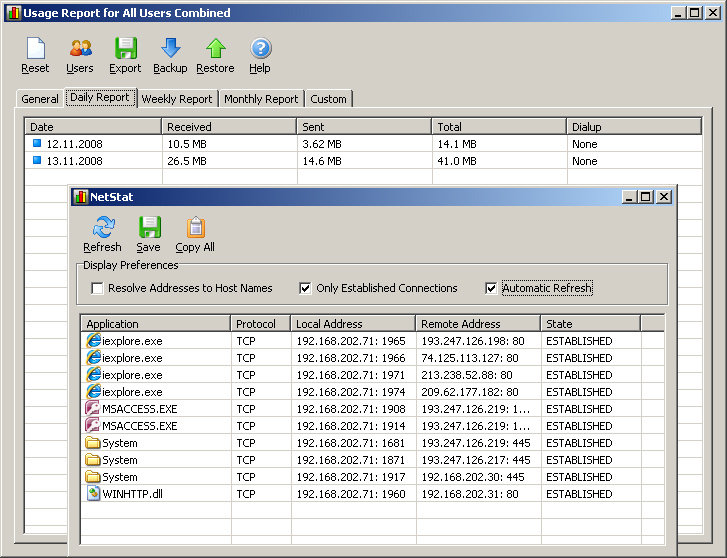Click remote address 213.238.52.88: 80
727x558 pixels.
(x=466, y=375)
